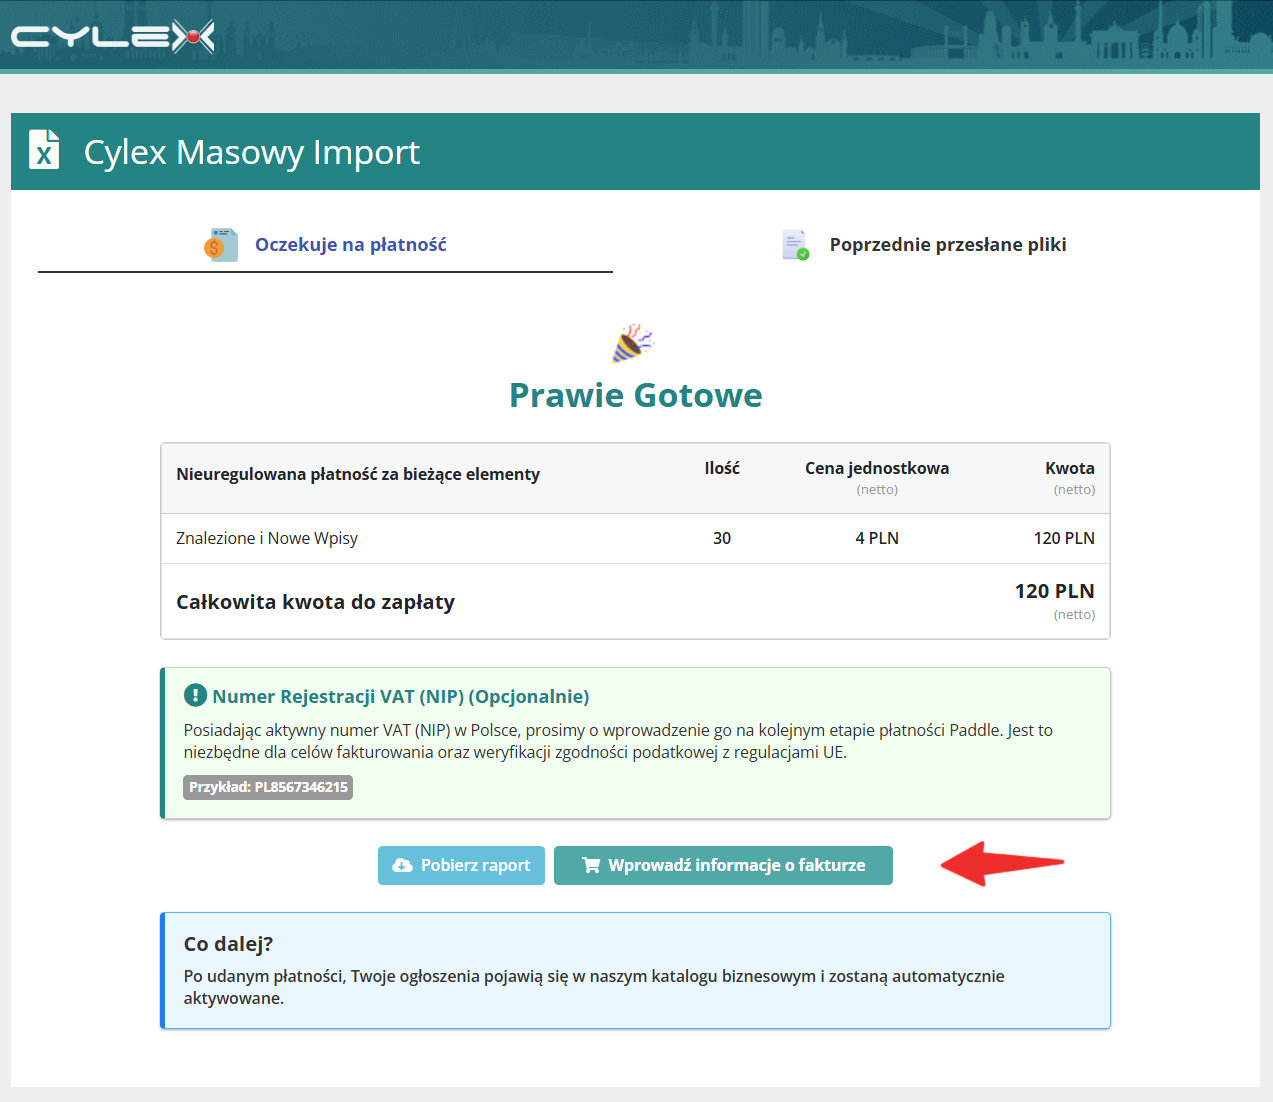Click Całkowita kwota do zapłaty label
Viewport: 1273px width, 1102px height.
coord(315,602)
